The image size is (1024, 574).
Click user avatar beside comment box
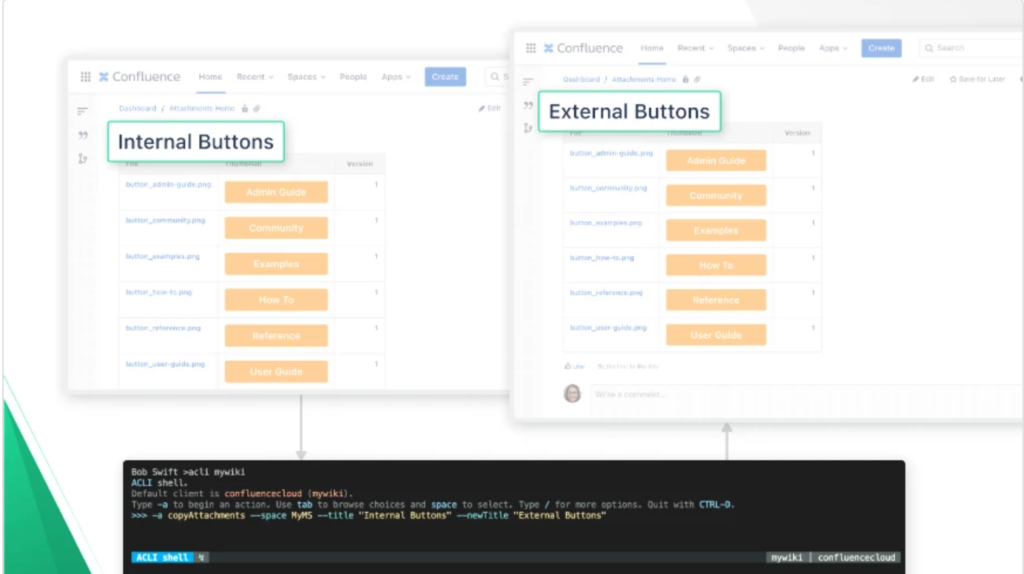tap(572, 393)
